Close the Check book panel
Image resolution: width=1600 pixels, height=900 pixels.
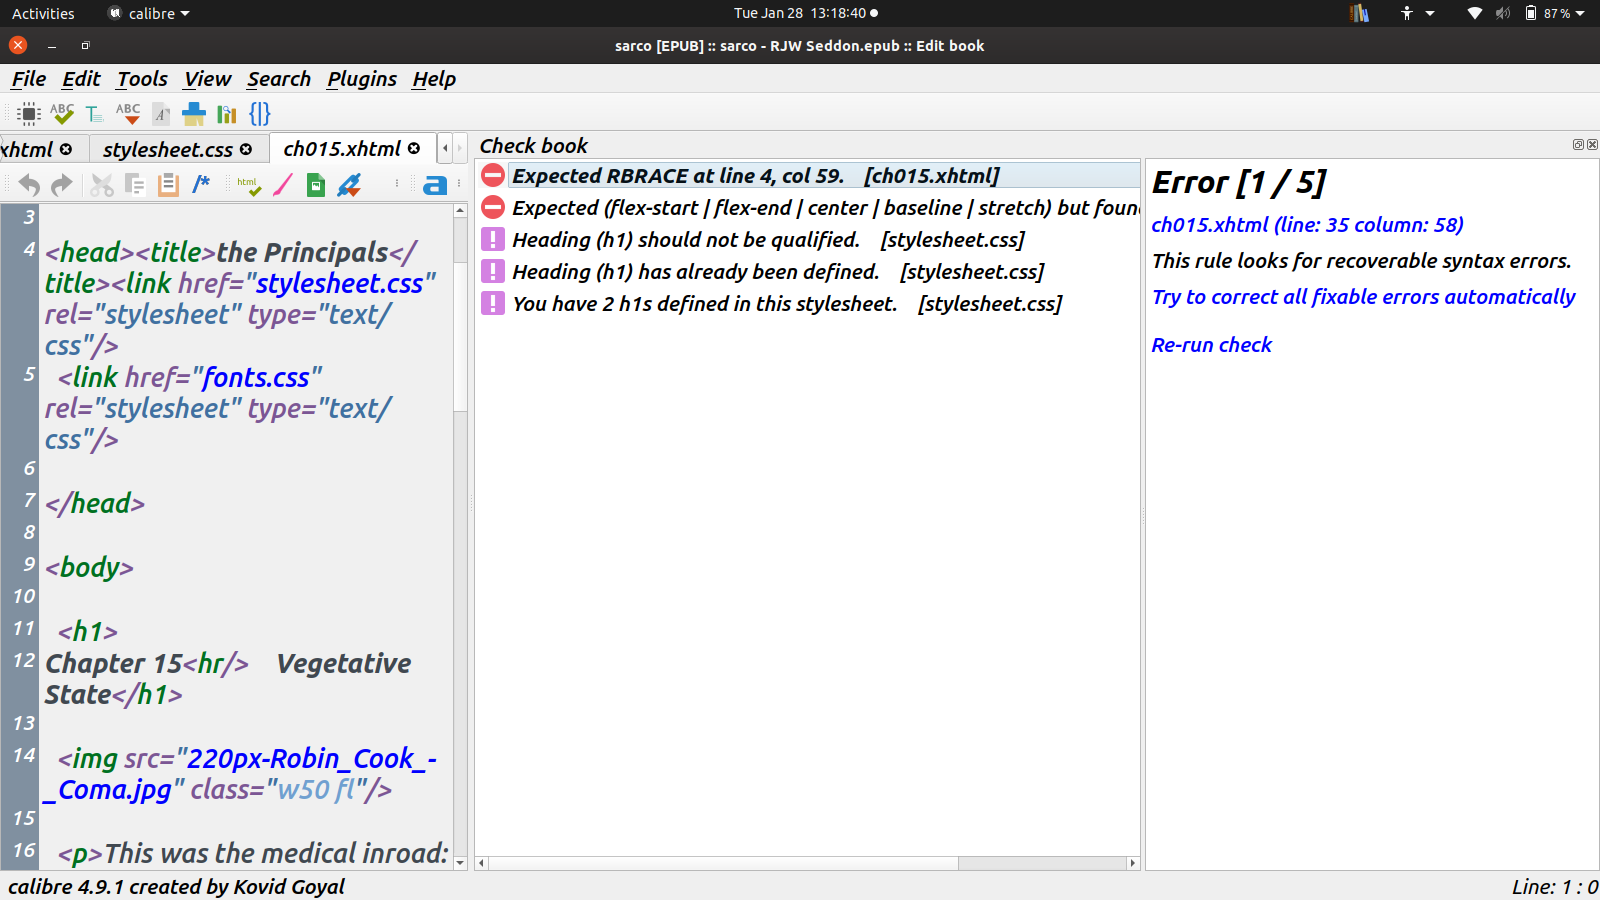pyautogui.click(x=1592, y=145)
